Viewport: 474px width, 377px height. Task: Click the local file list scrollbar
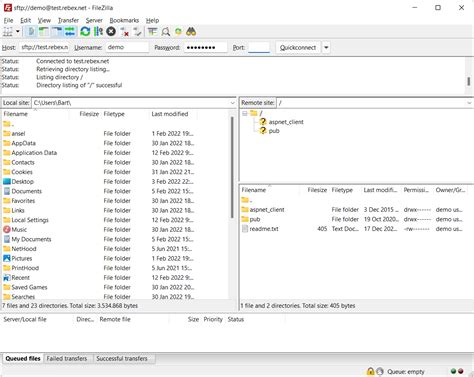point(232,167)
